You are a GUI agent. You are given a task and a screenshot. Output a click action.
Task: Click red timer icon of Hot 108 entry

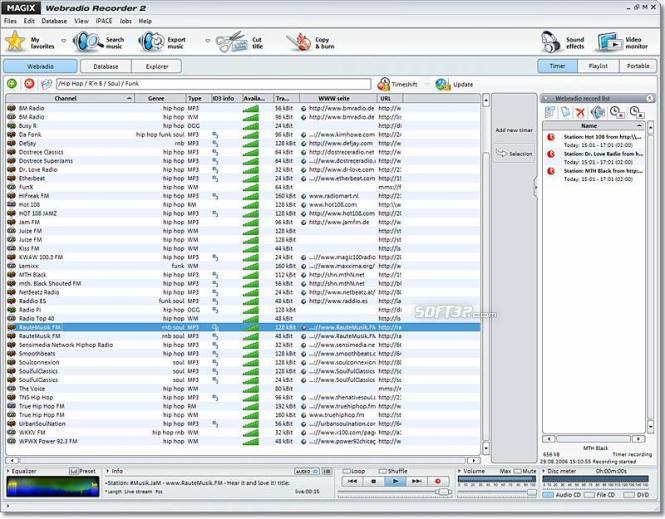point(551,137)
